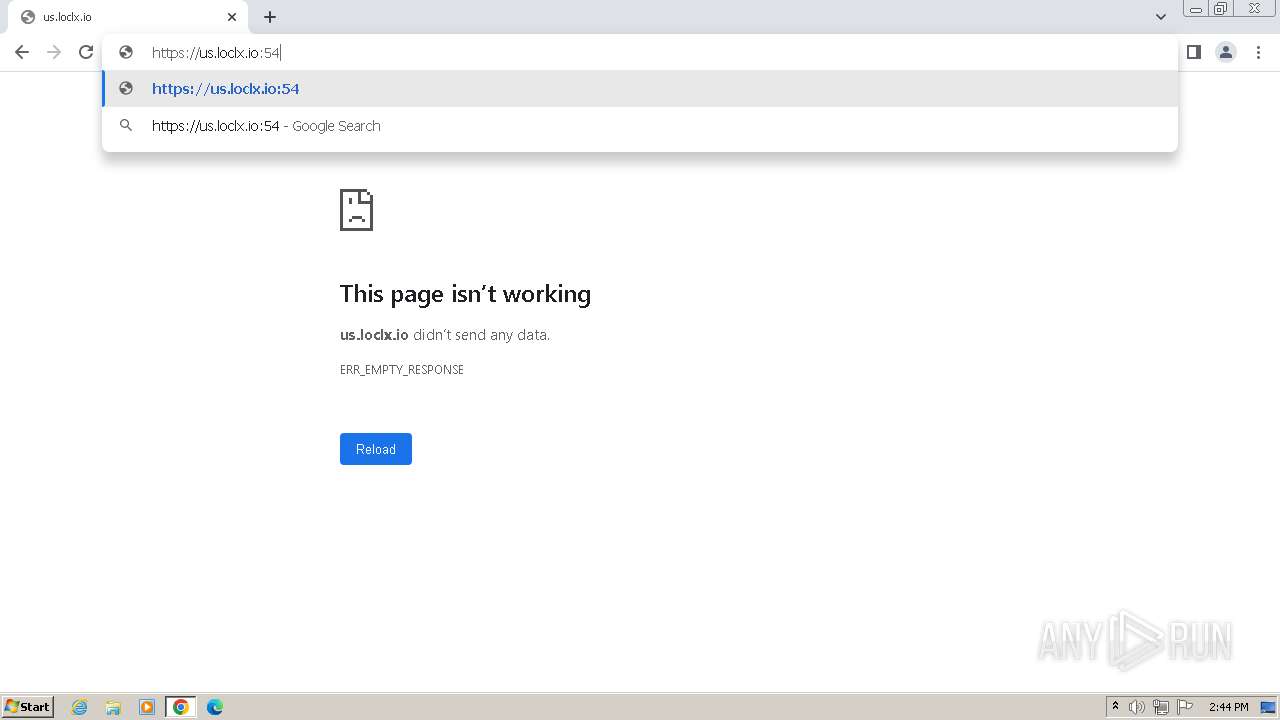Click the globe icon in the URL suggestion row
This screenshot has height=720, width=1280.
pos(126,88)
